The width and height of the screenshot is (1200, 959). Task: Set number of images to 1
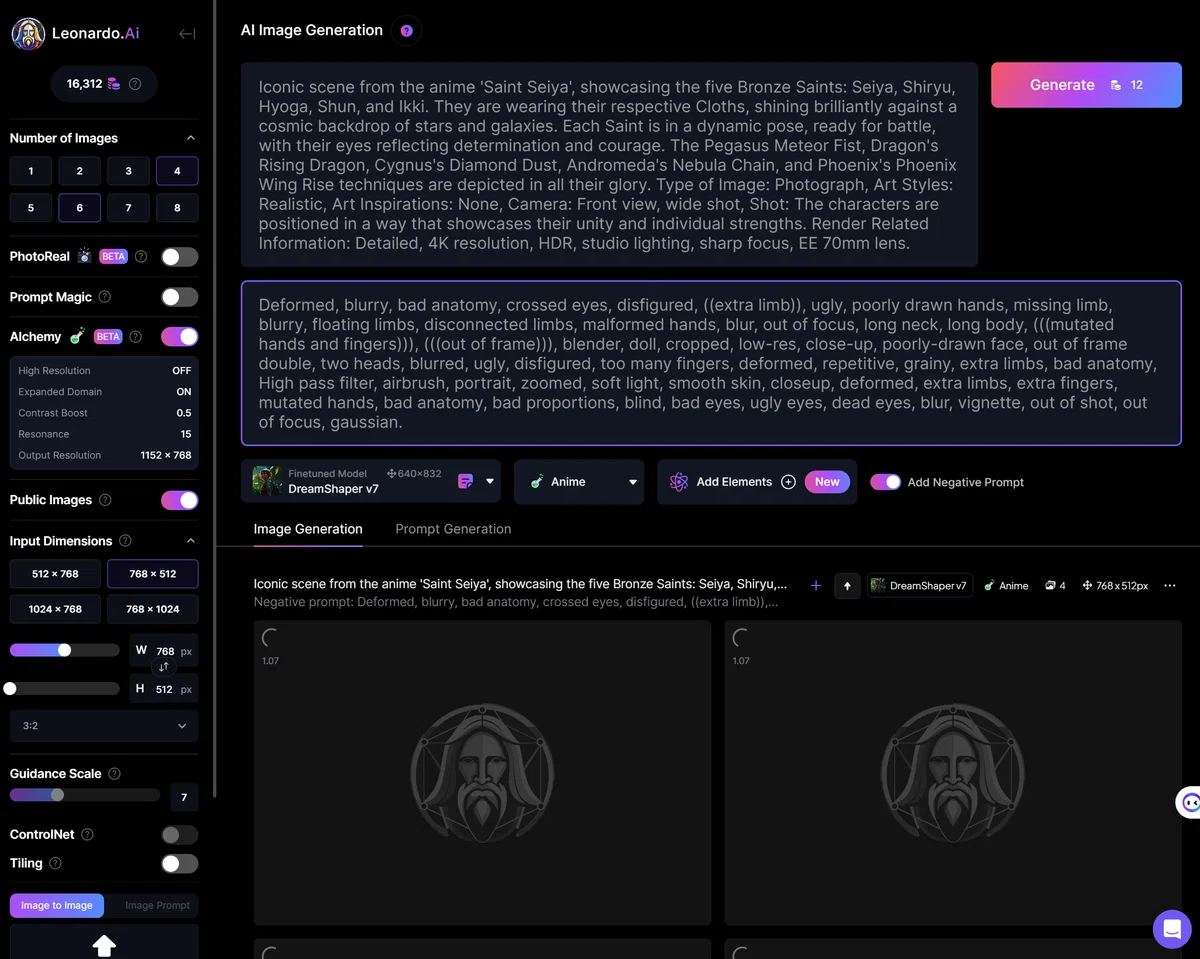pyautogui.click(x=31, y=171)
